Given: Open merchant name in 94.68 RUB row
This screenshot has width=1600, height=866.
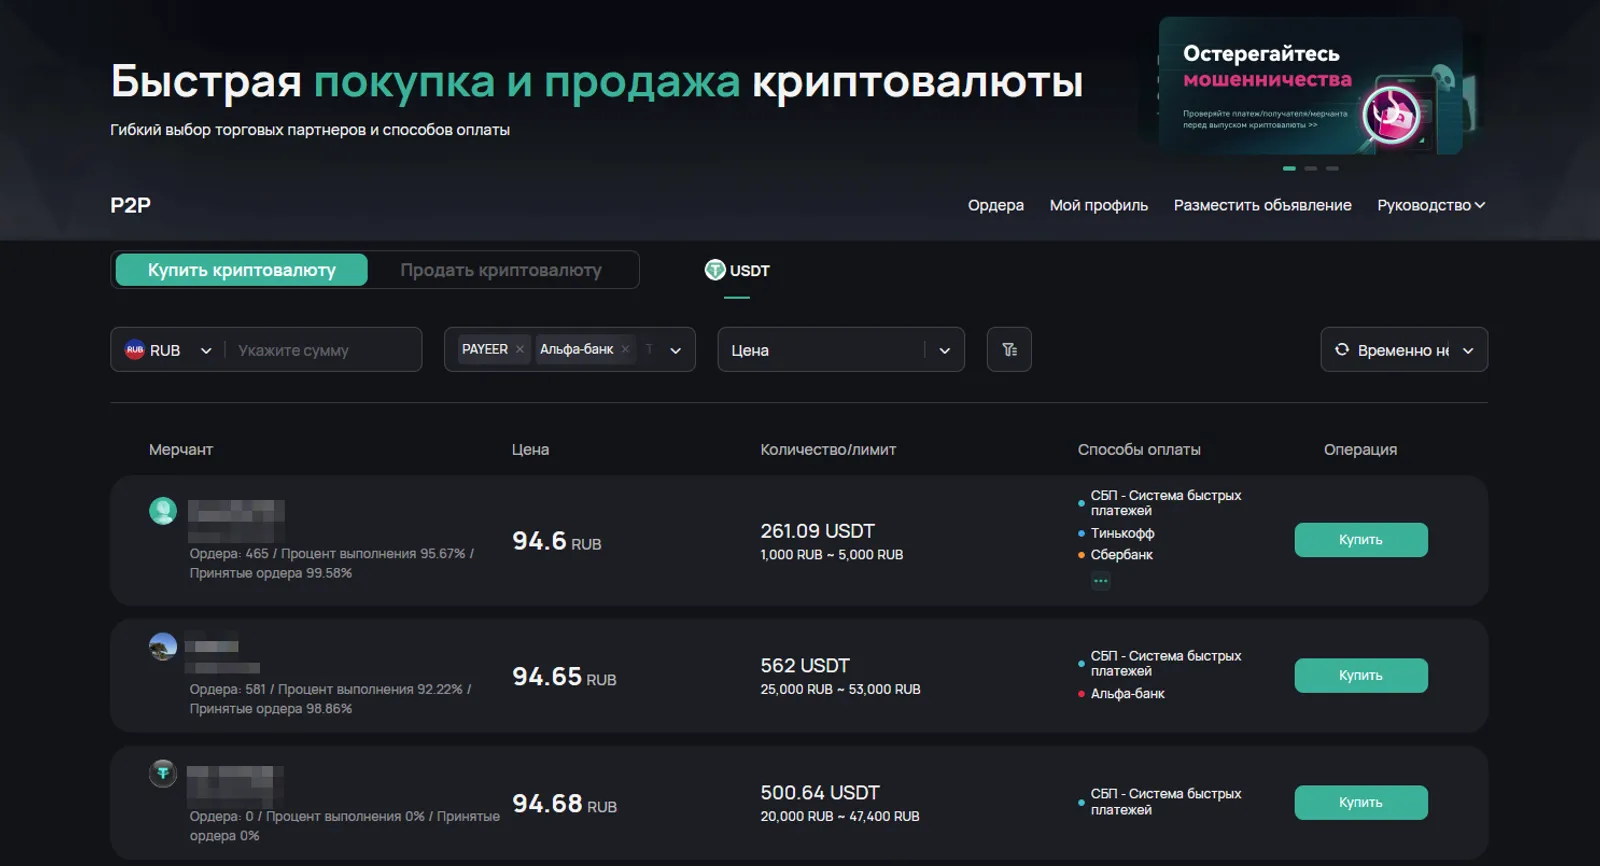Looking at the screenshot, I should coord(235,786).
